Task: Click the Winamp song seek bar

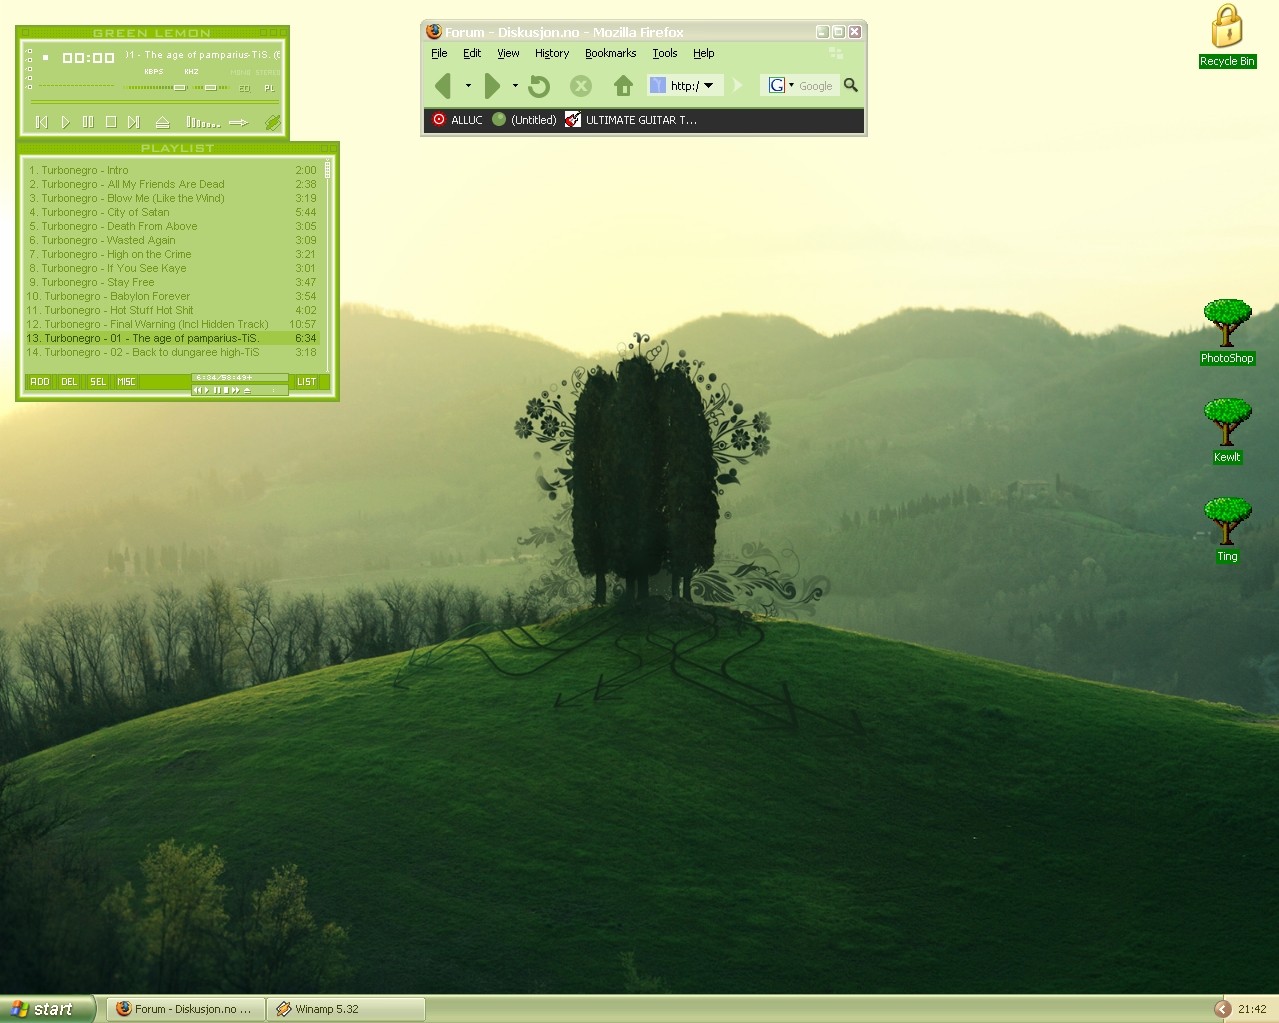Action: pos(154,101)
